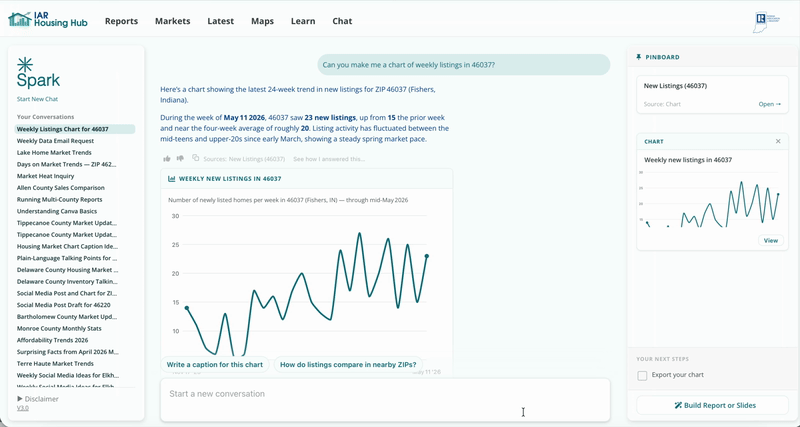Open Social Media Post Draft for 46220
The height and width of the screenshot is (427, 800).
tap(63, 305)
